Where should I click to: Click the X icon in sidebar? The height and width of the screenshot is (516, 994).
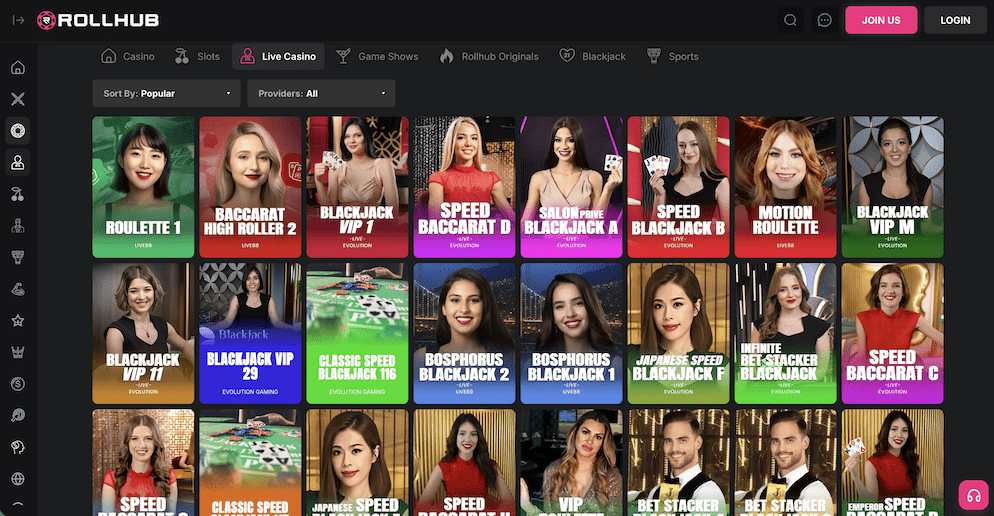(18, 99)
